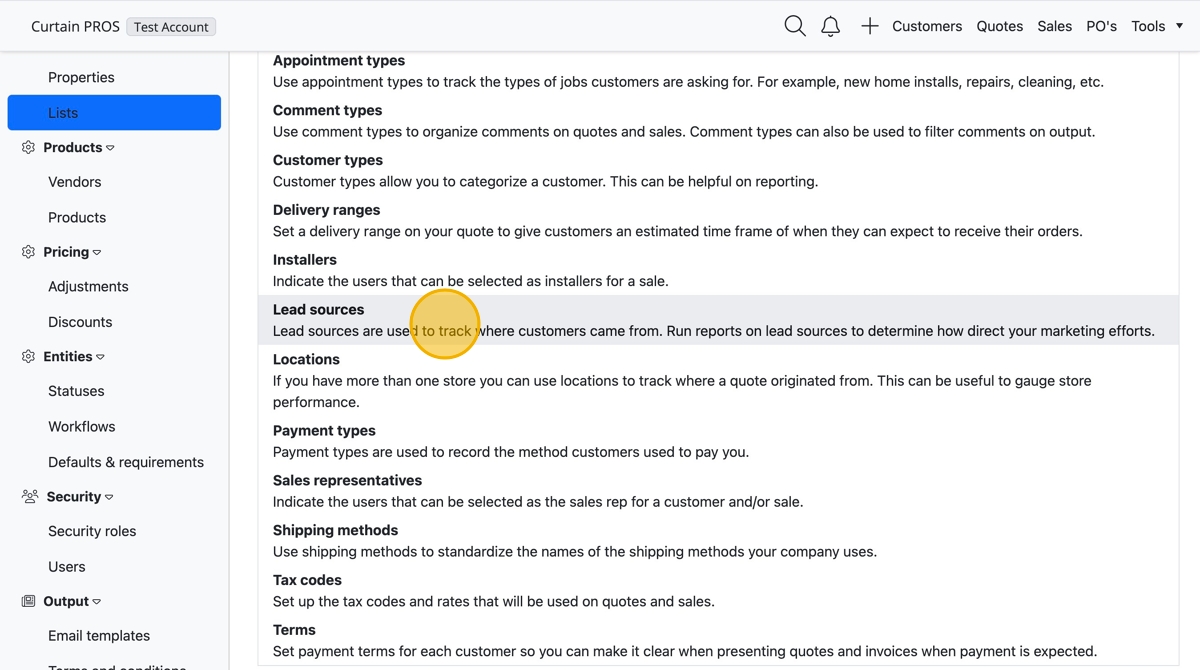Click the Curtain PROS brand name
Screen dimensions: 1200x670
point(75,26)
